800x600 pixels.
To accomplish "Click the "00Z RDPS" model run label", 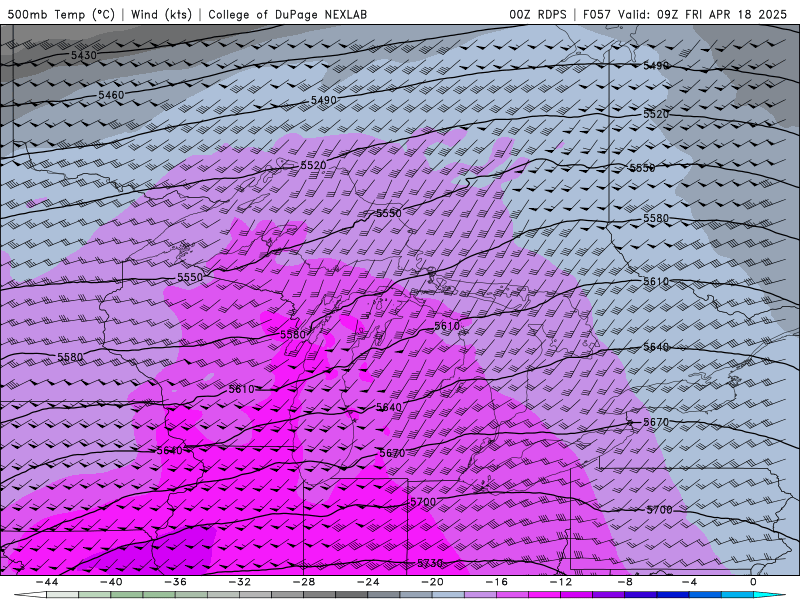I will coord(538,14).
